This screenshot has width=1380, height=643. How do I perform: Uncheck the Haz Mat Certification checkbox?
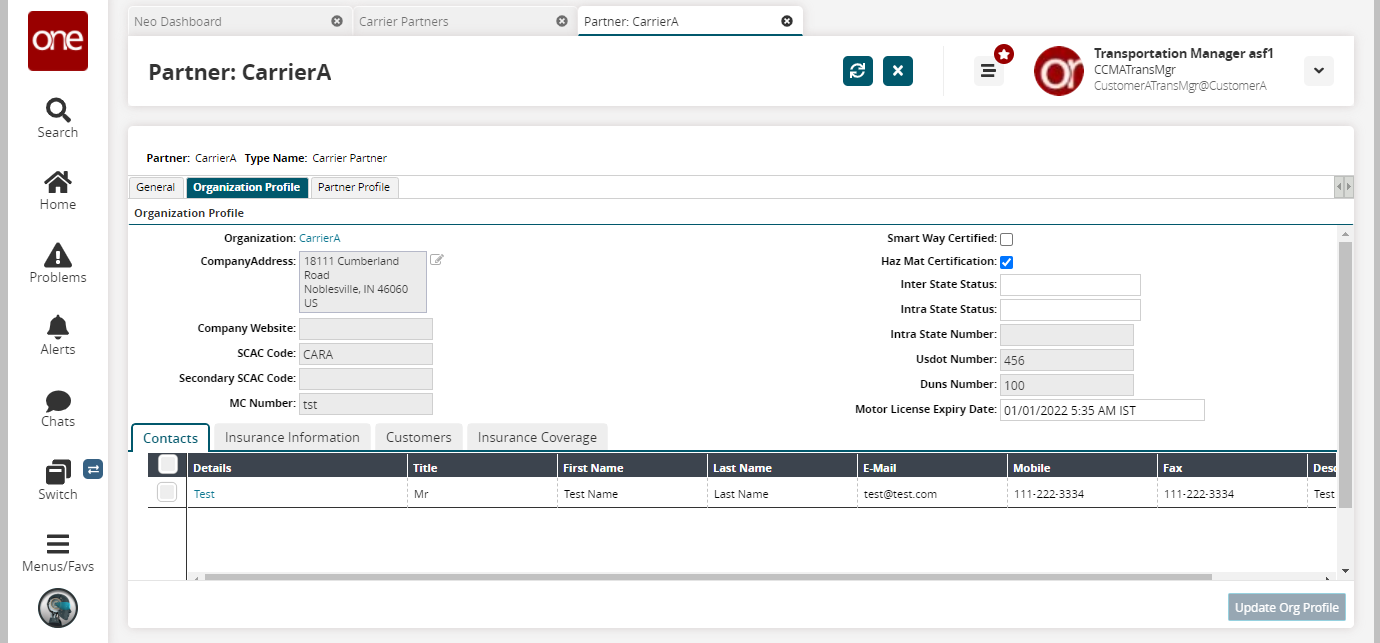tap(1007, 262)
